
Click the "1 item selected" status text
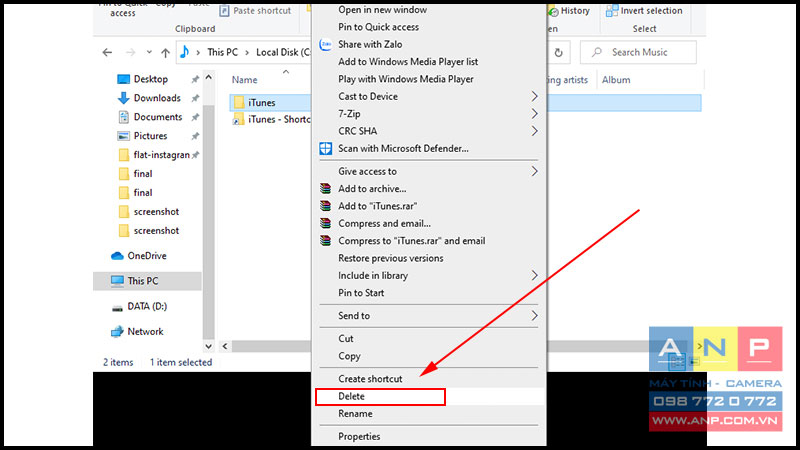click(181, 362)
